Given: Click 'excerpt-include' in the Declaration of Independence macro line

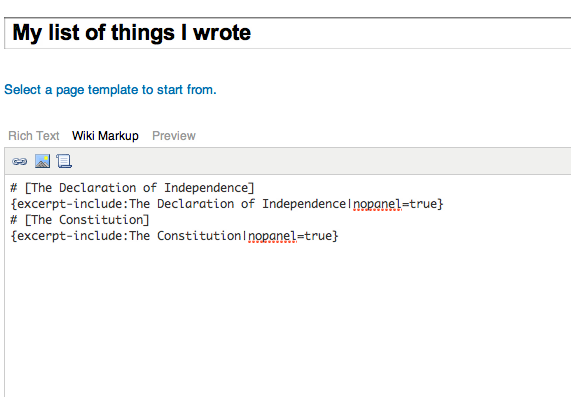Looking at the screenshot, I should tap(70, 204).
